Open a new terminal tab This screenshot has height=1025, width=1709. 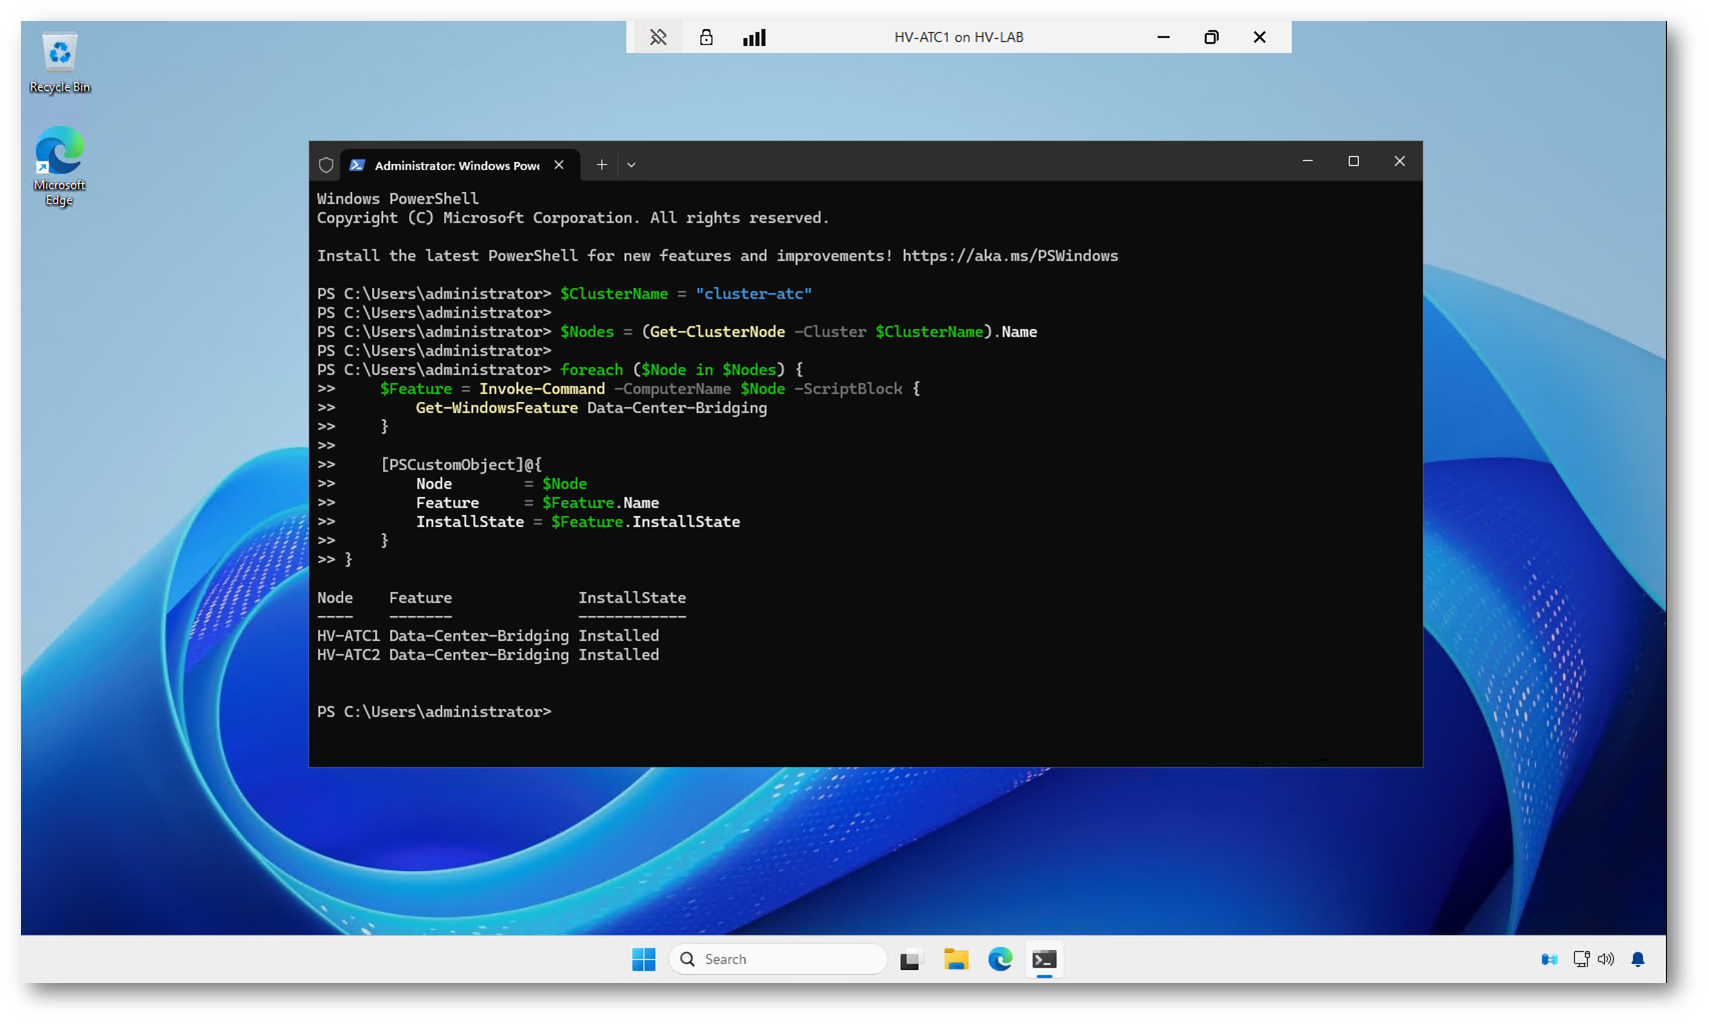click(601, 165)
